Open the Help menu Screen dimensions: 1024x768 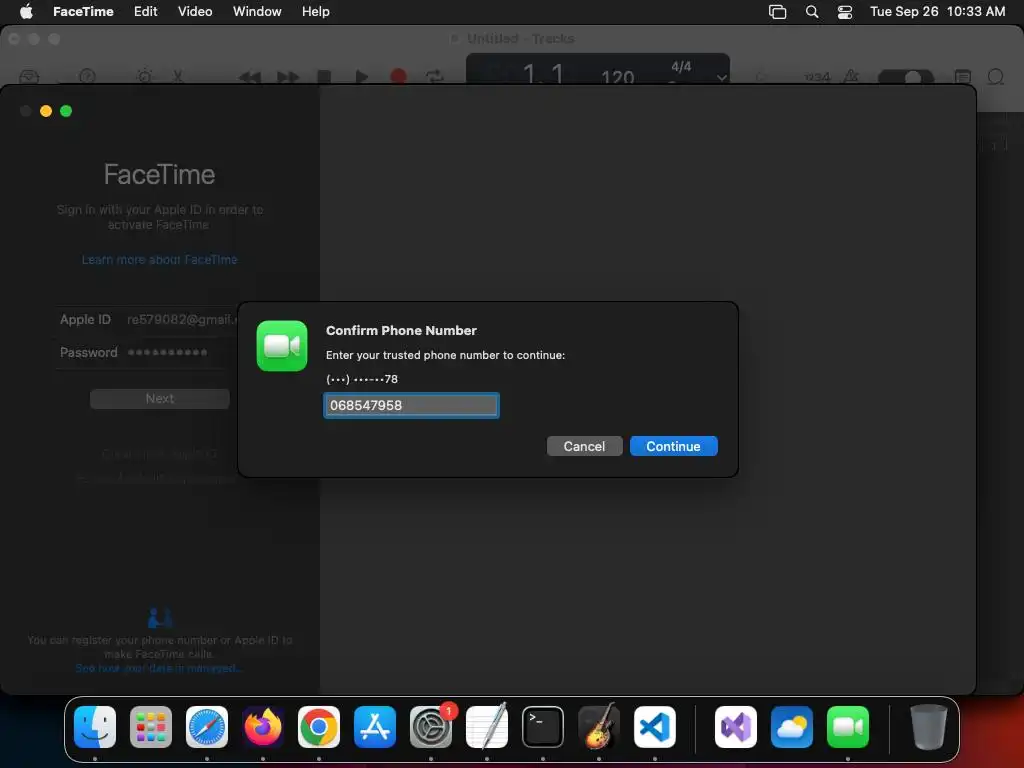(x=315, y=11)
